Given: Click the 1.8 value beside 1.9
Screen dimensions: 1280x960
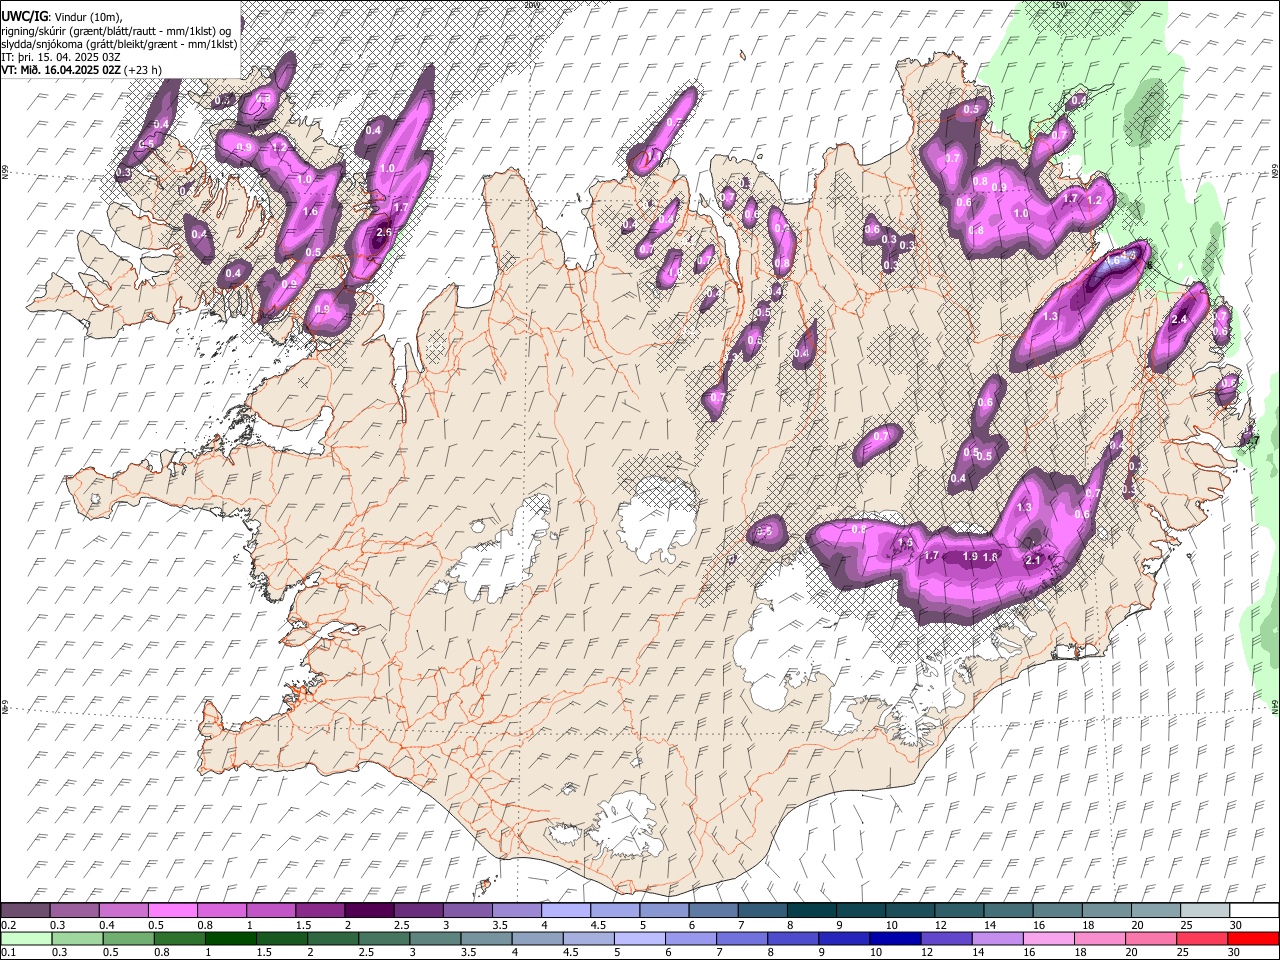Looking at the screenshot, I should [x=991, y=557].
